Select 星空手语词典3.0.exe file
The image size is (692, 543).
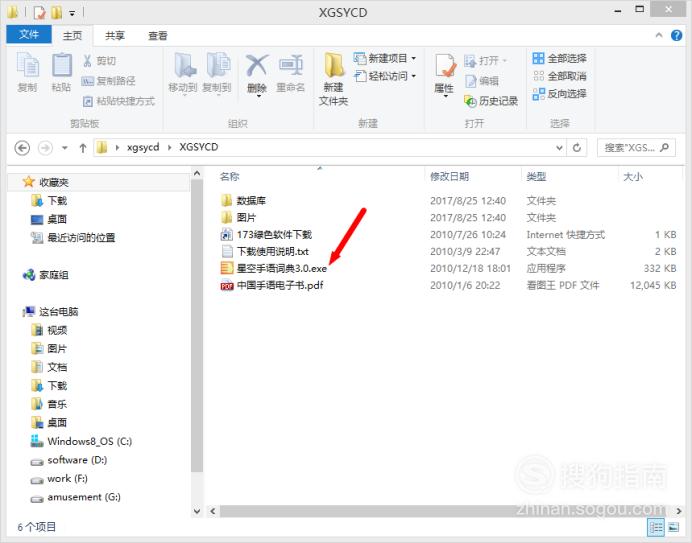[x=282, y=268]
